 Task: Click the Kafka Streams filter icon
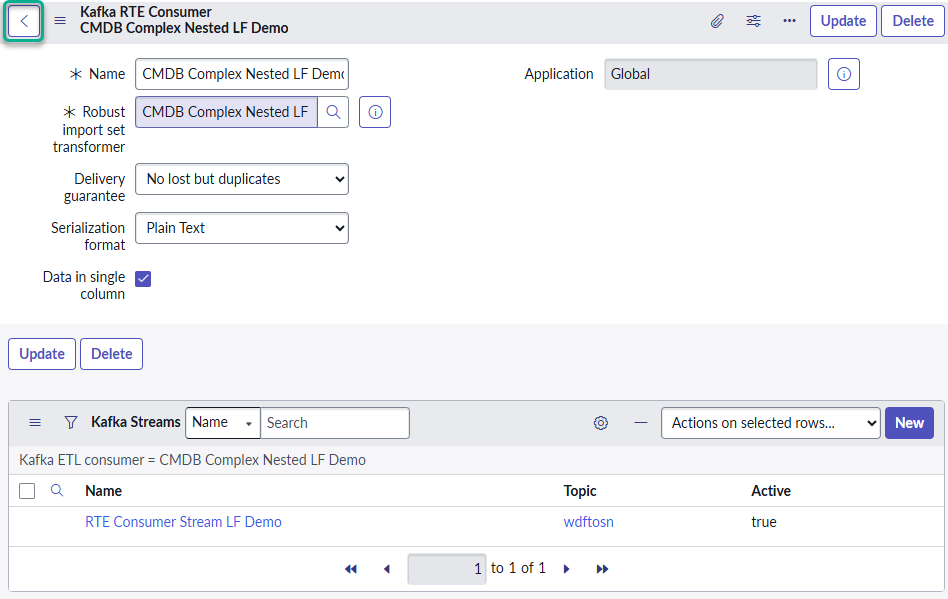coord(70,423)
